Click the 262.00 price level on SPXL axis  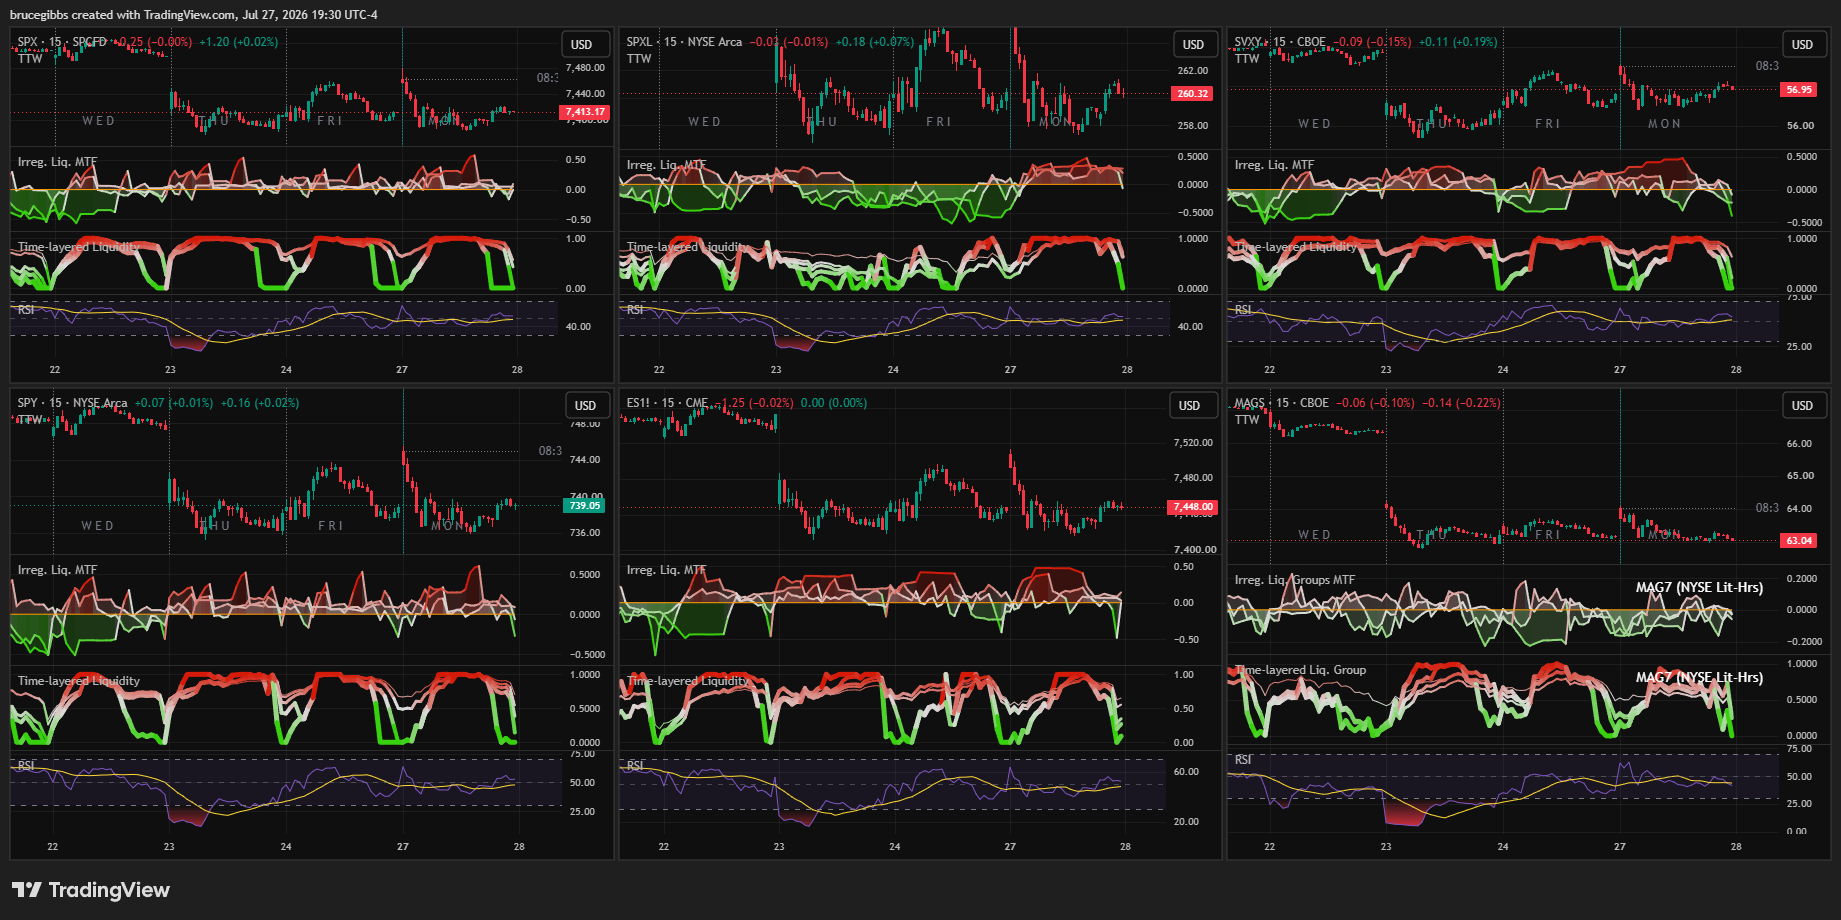pos(1193,71)
